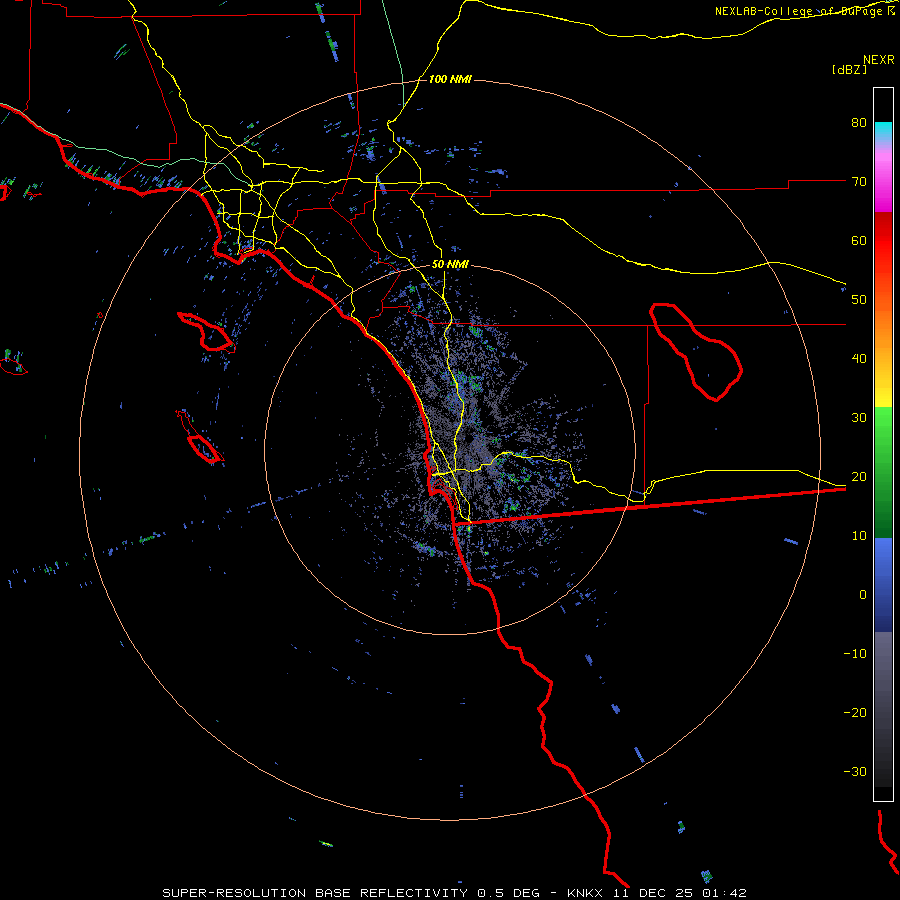Click the "01:42" time in the caption
Image resolution: width=900 pixels, height=900 pixels.
click(724, 893)
